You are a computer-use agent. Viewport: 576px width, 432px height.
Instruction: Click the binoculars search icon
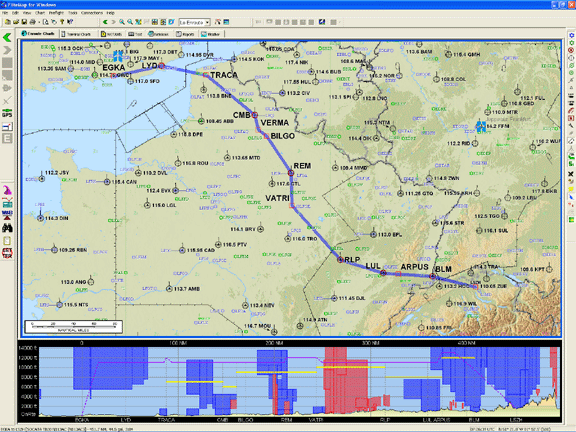(x=7, y=228)
